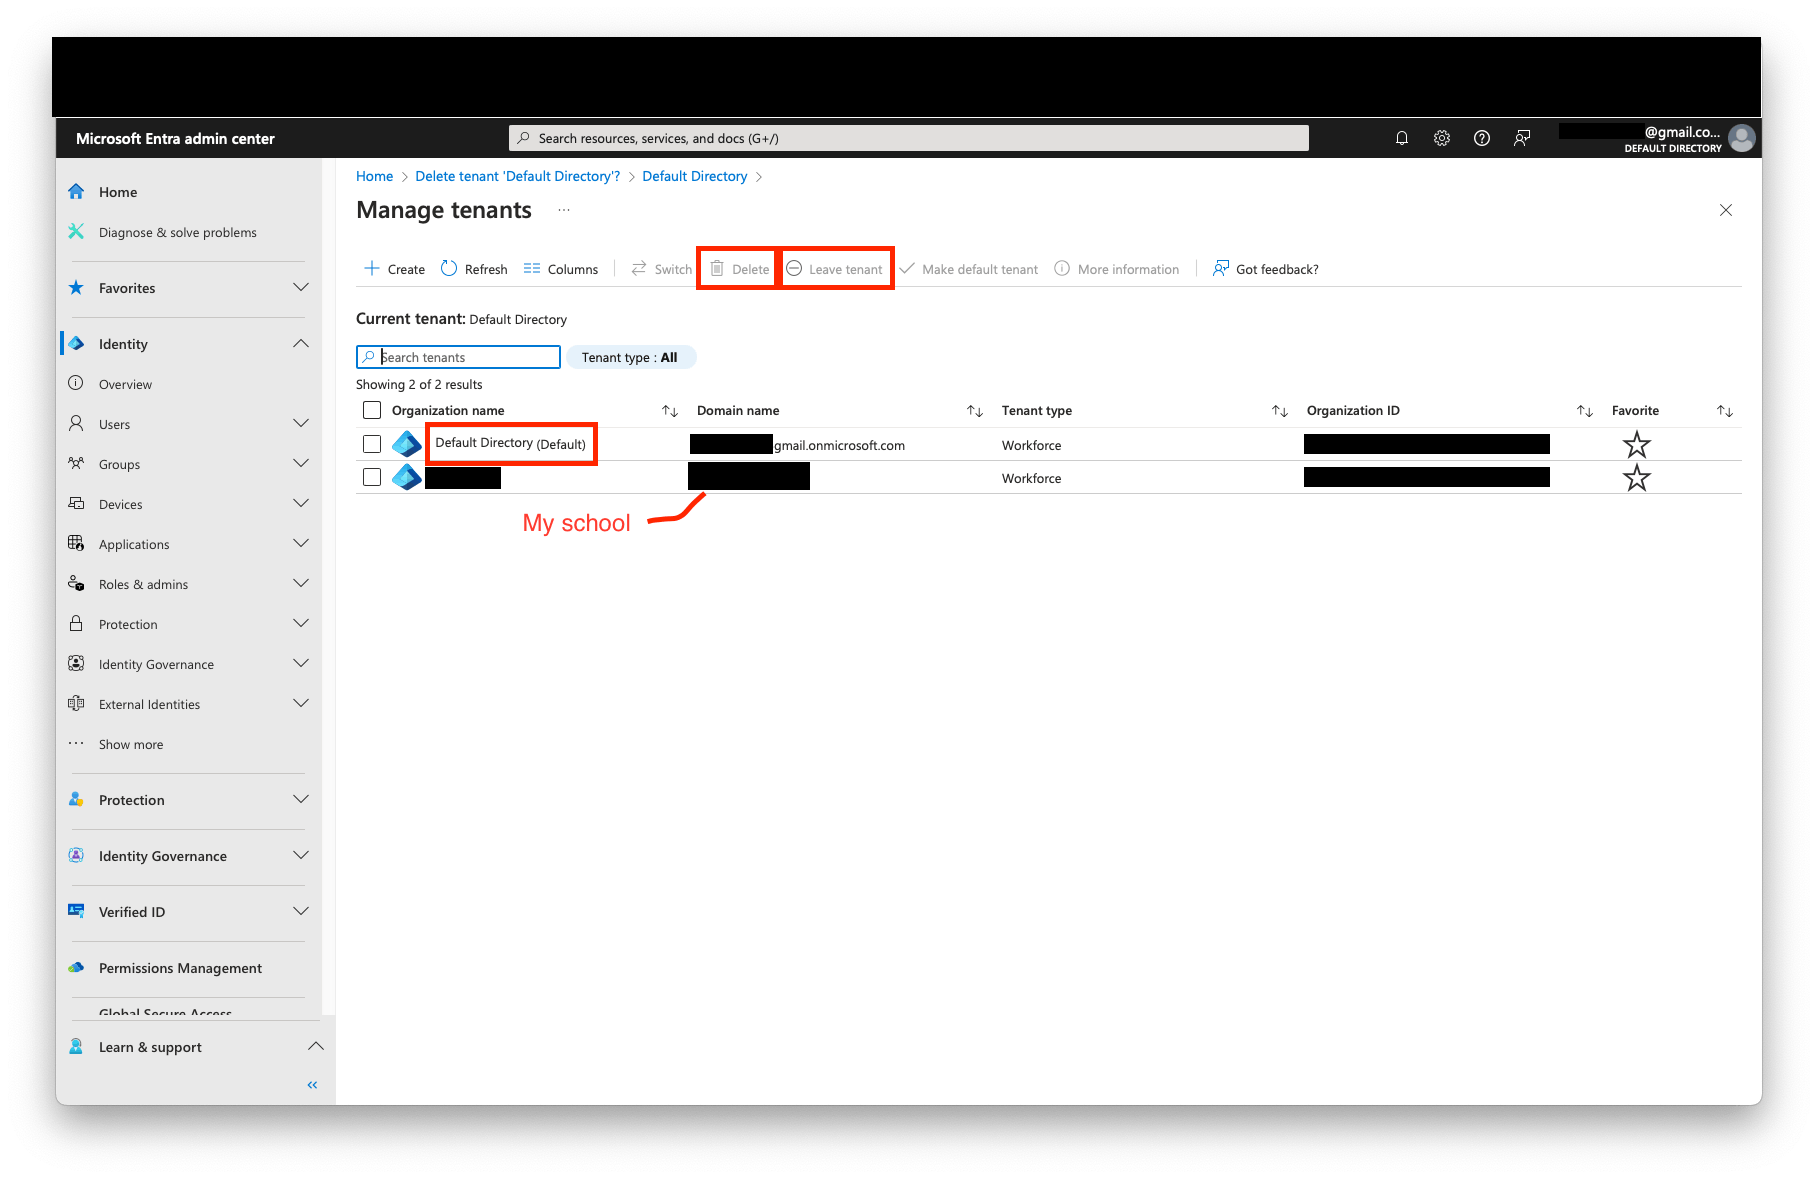Click the Leave tenant circle icon

pos(794,268)
